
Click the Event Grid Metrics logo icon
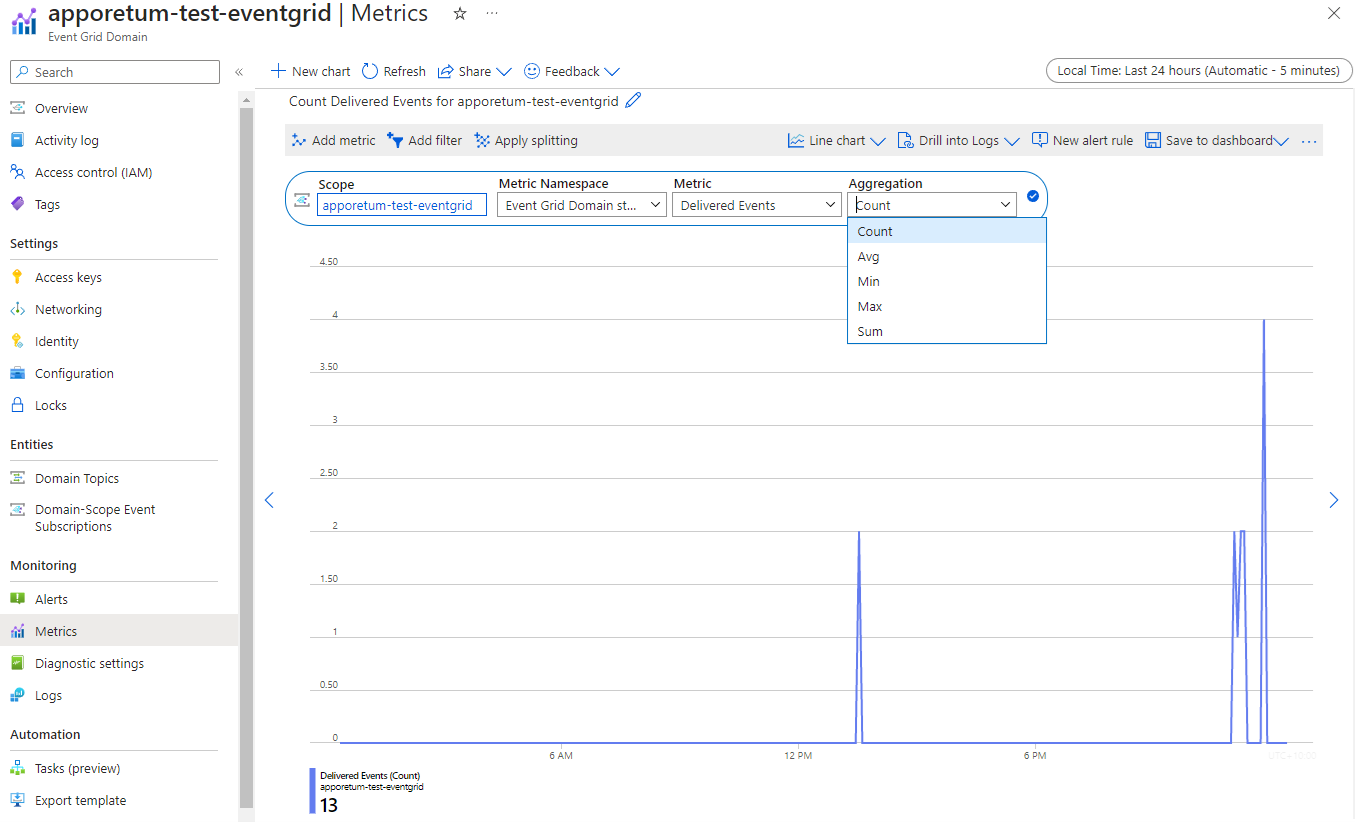pyautogui.click(x=24, y=22)
